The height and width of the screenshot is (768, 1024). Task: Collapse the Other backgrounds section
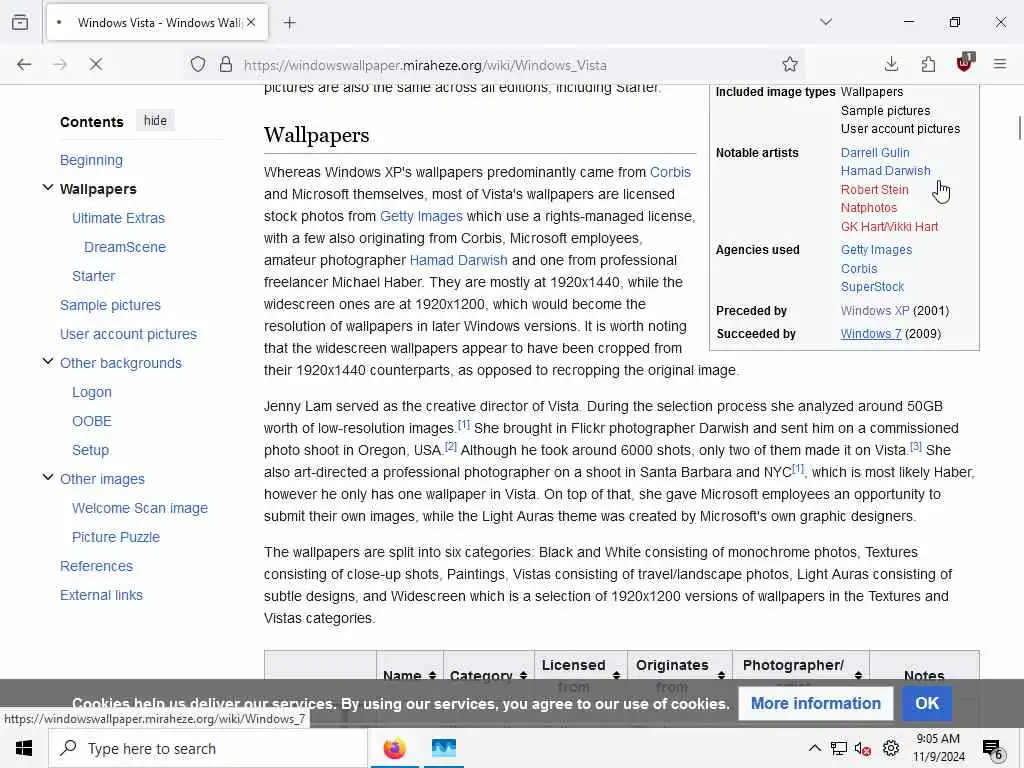[48, 362]
